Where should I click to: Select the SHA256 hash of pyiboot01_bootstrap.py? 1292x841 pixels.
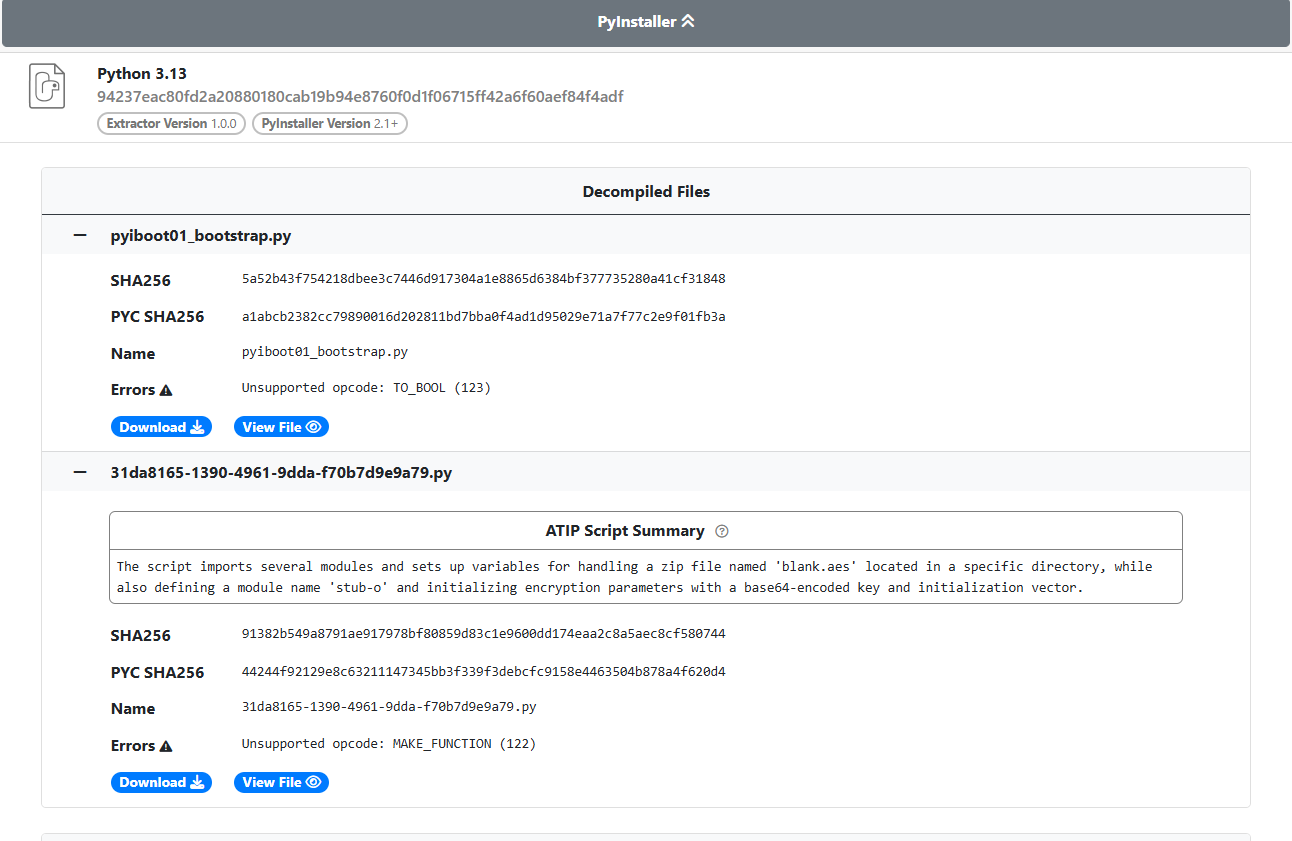482,279
